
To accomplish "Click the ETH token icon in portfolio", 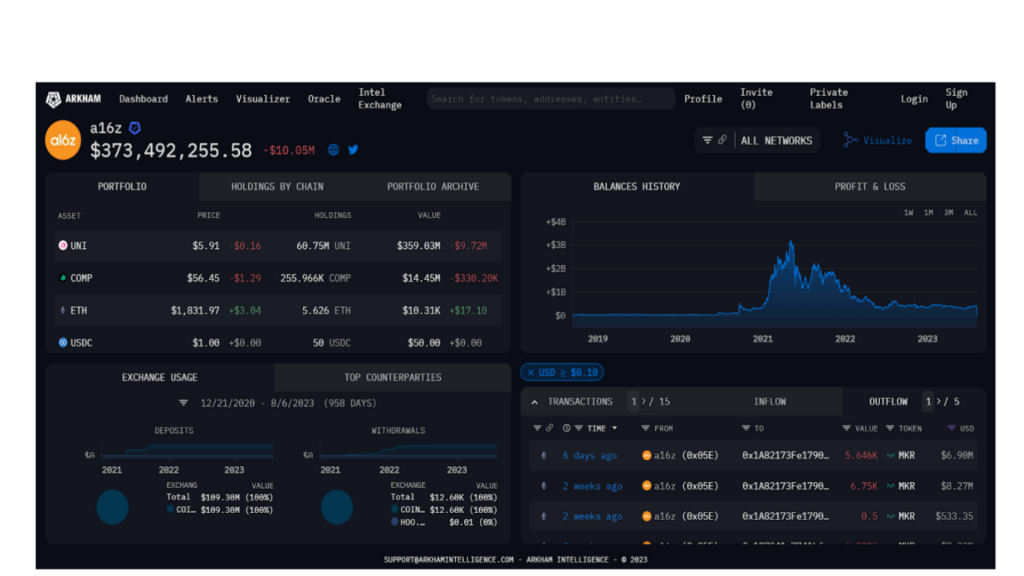I will 63,310.
